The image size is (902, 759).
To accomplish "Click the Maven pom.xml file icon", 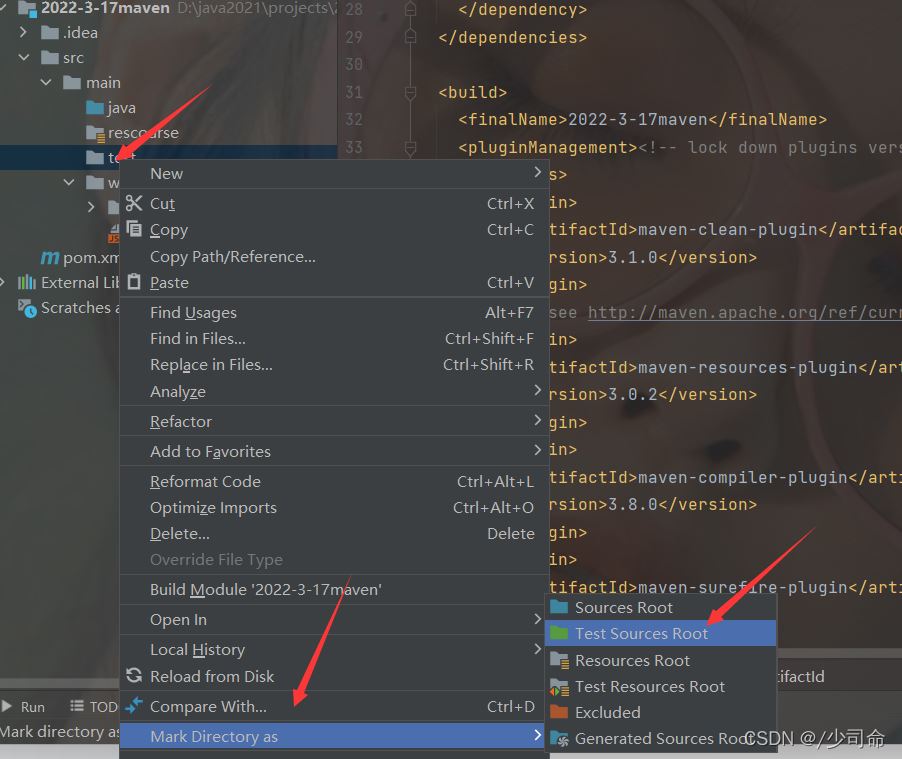I will [x=50, y=257].
